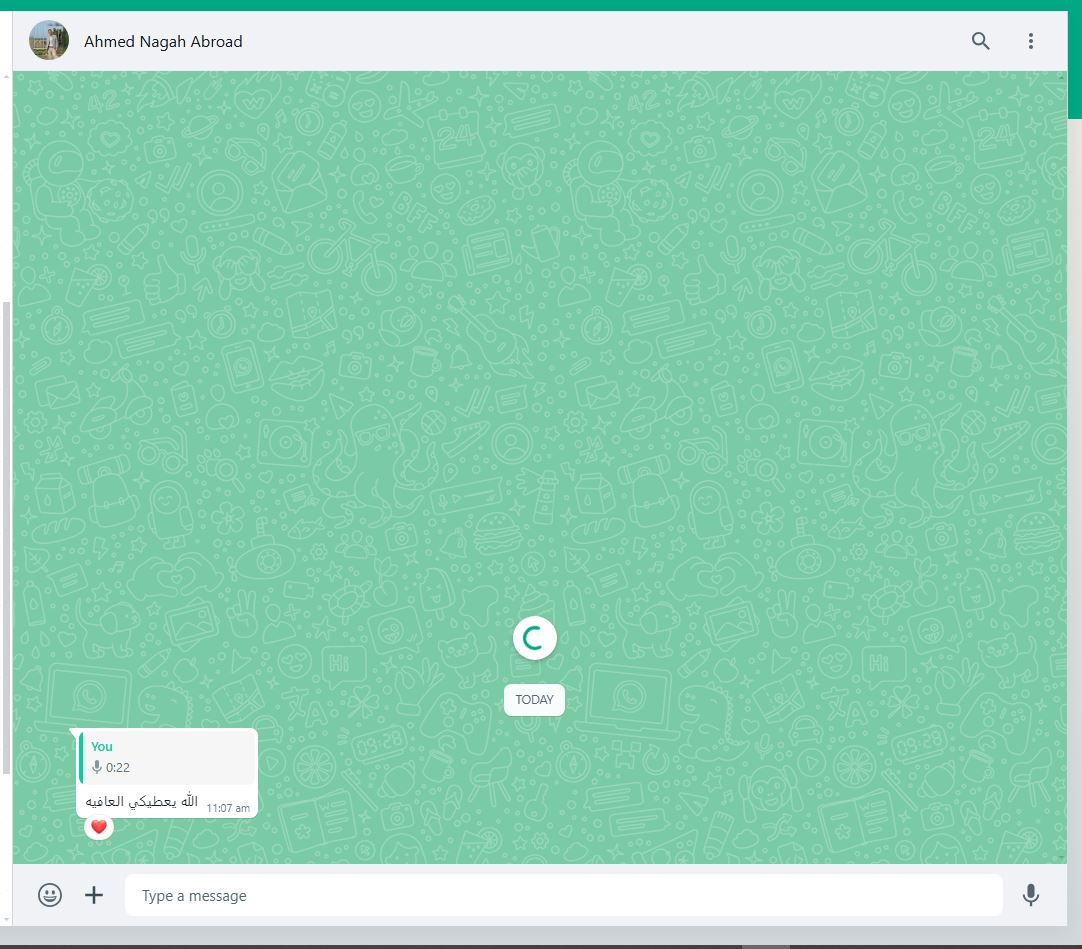Start recording with the microphone icon
The image size is (1082, 949).
tap(1030, 895)
